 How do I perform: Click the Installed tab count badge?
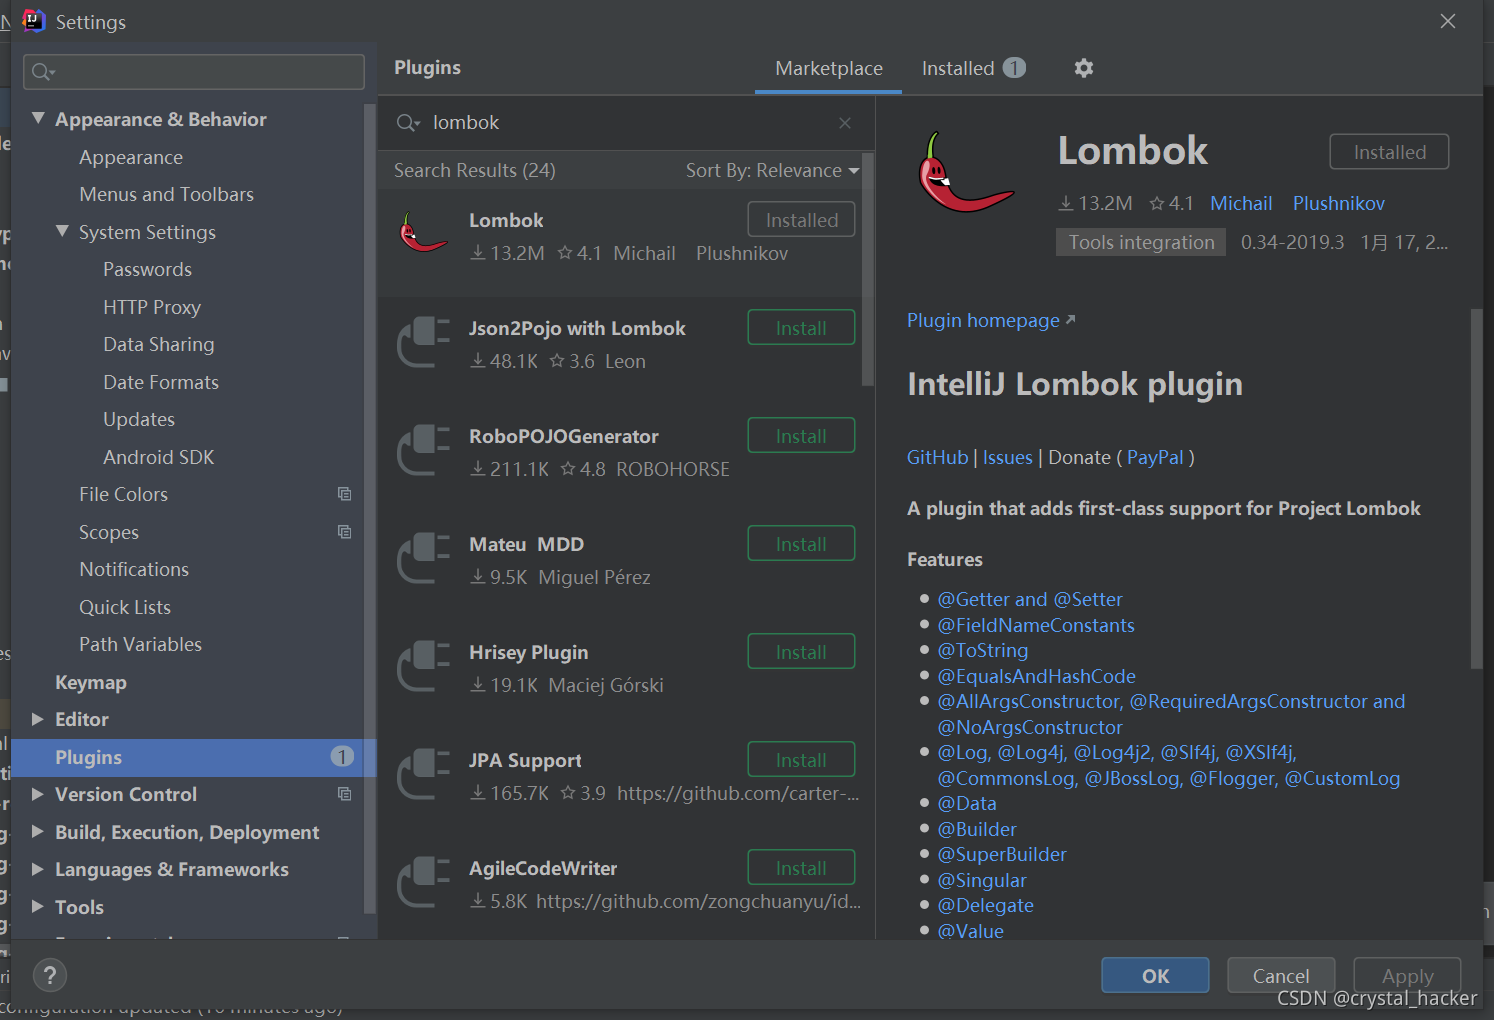[1014, 68]
